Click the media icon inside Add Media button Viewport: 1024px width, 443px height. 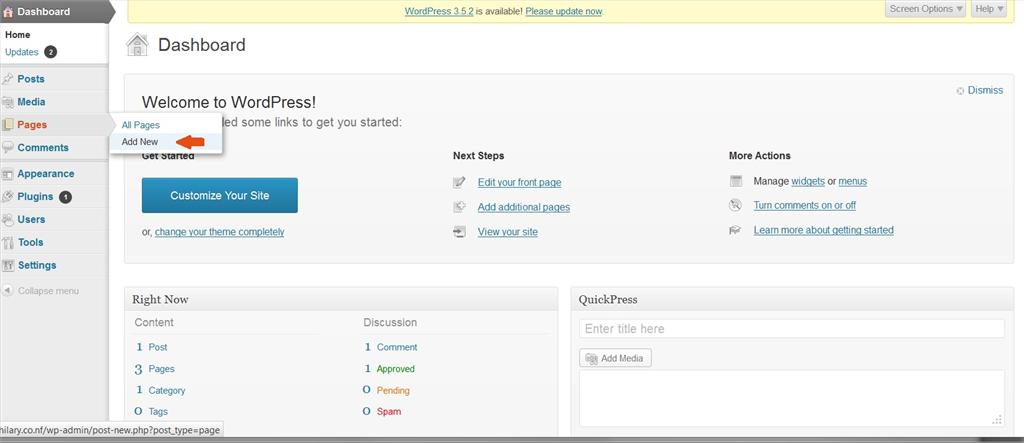click(592, 359)
